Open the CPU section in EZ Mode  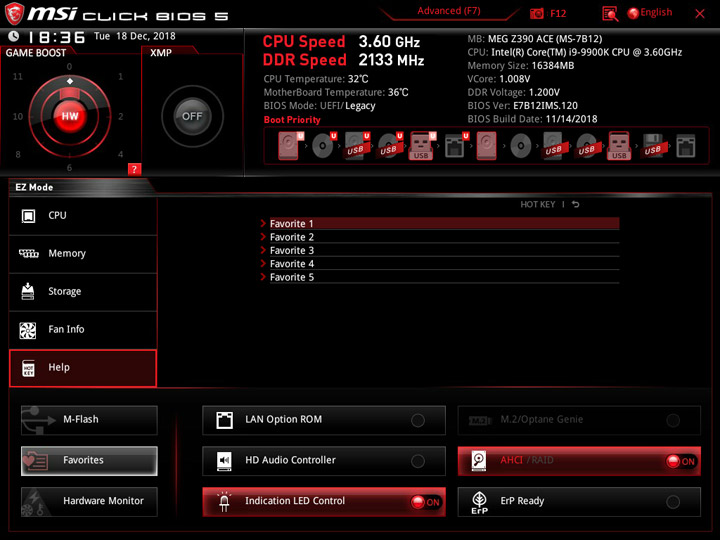pyautogui.click(x=83, y=216)
